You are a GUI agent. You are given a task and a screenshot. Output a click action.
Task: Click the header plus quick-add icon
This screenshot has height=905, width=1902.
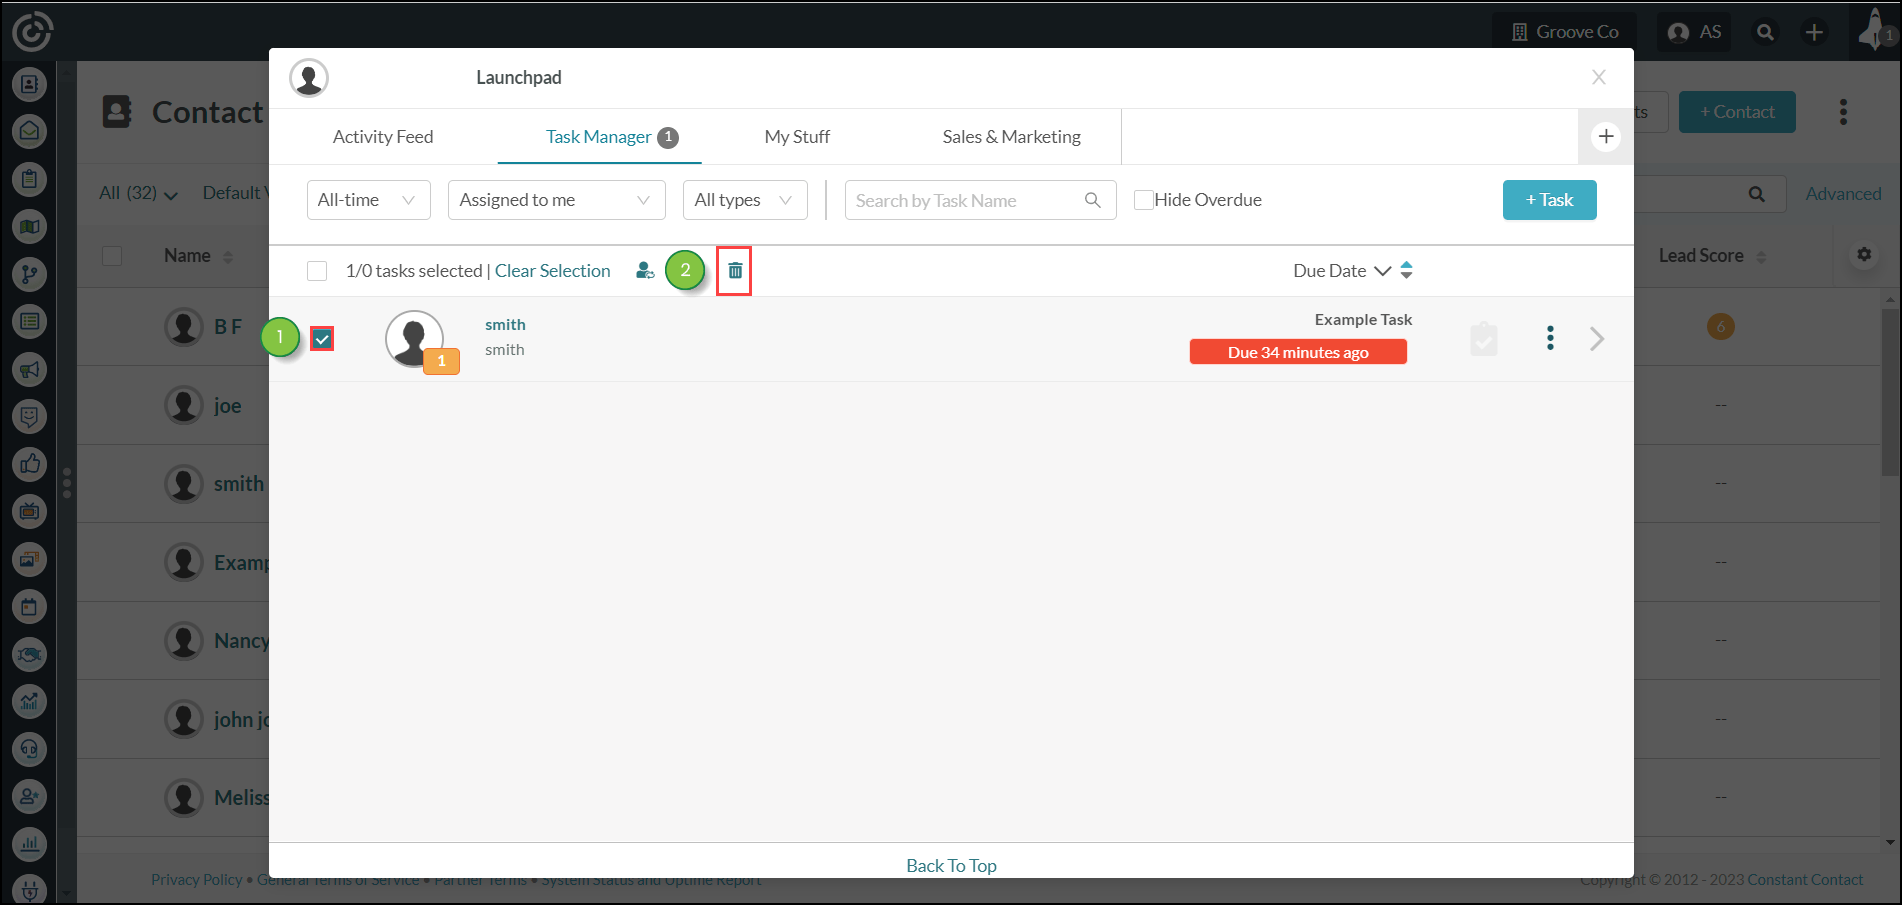(x=1814, y=32)
